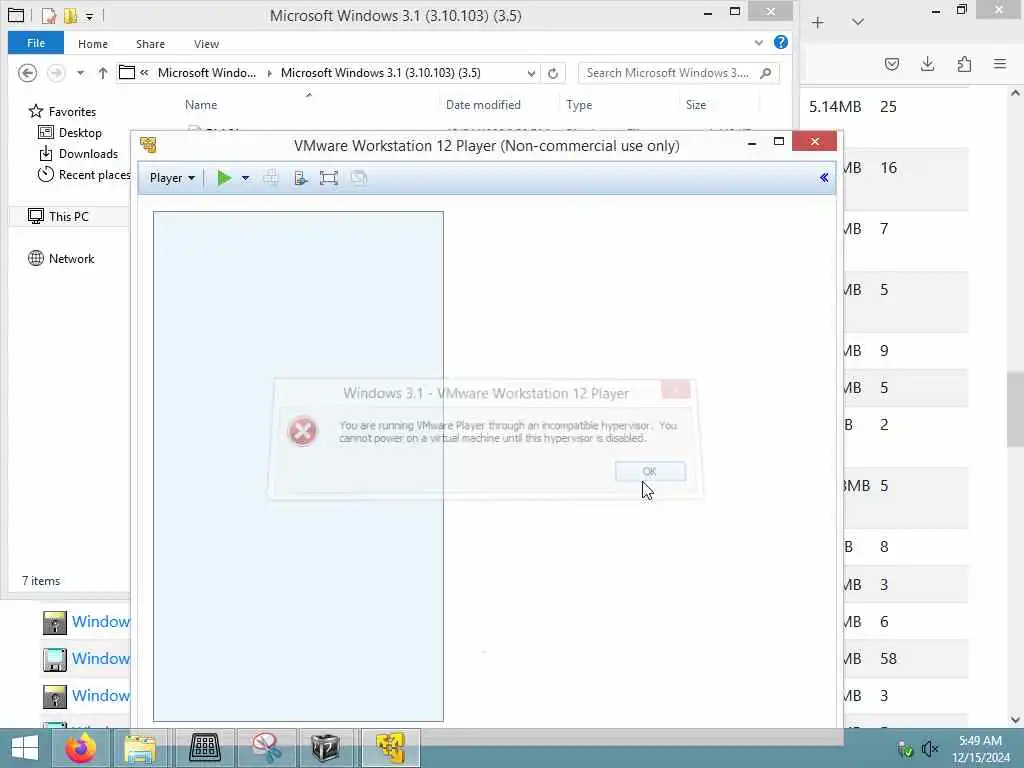The width and height of the screenshot is (1024, 768).
Task: Close the Windows 3.1 error dialog
Action: coord(675,389)
